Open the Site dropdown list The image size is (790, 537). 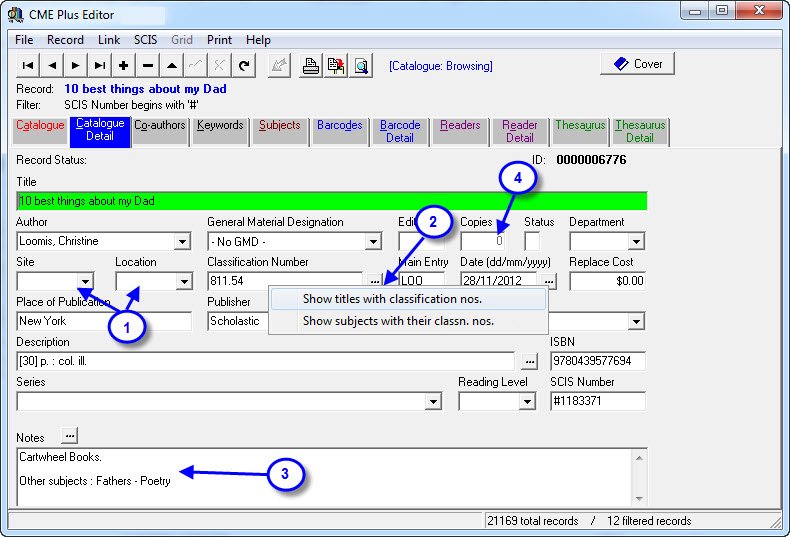[86, 281]
